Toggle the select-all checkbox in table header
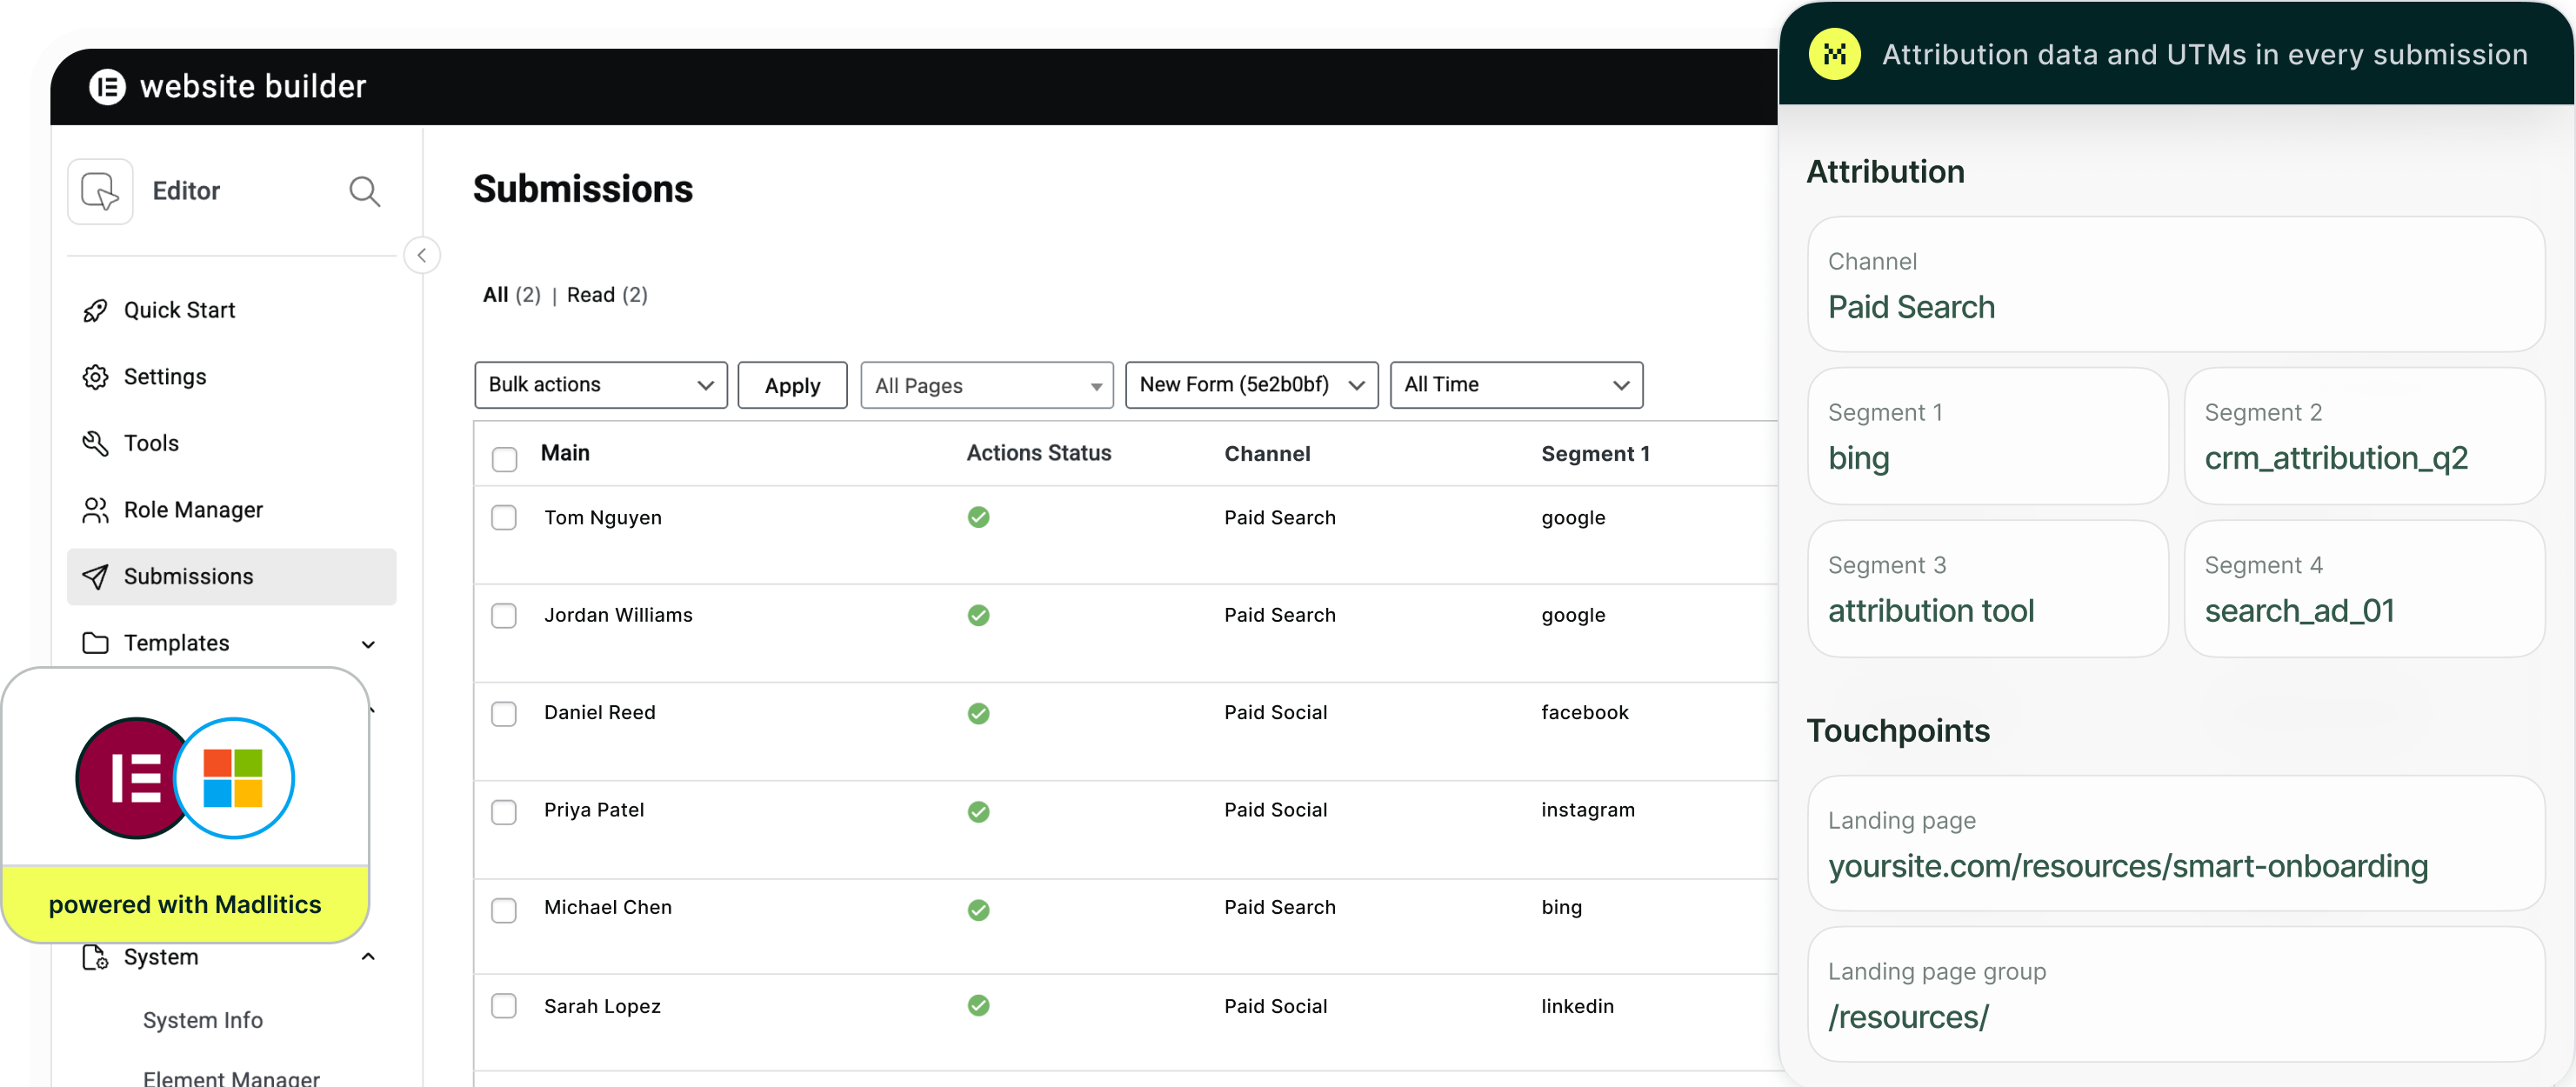The width and height of the screenshot is (2576, 1087). click(504, 458)
